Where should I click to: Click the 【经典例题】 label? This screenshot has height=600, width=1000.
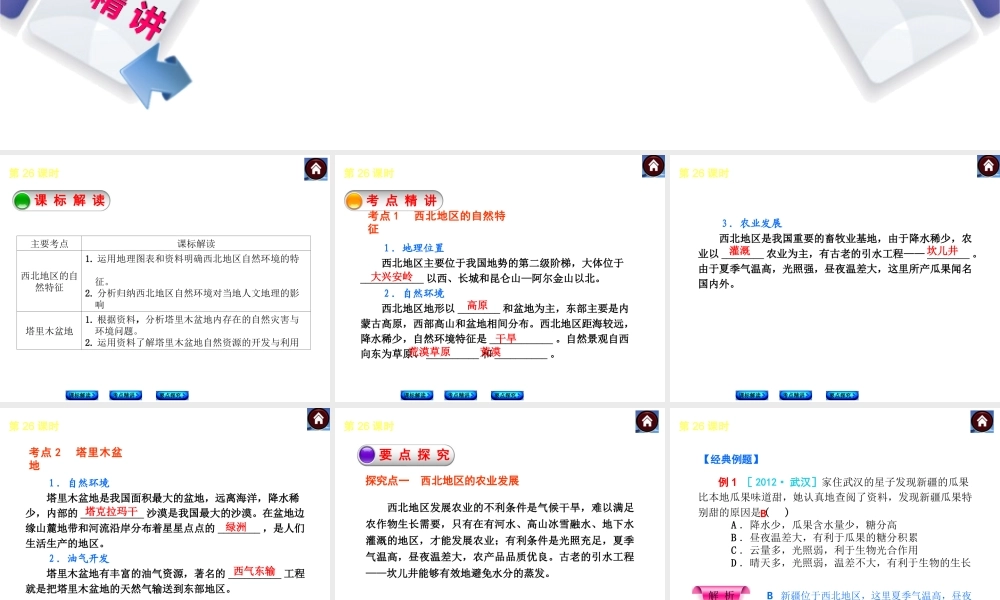[730, 459]
